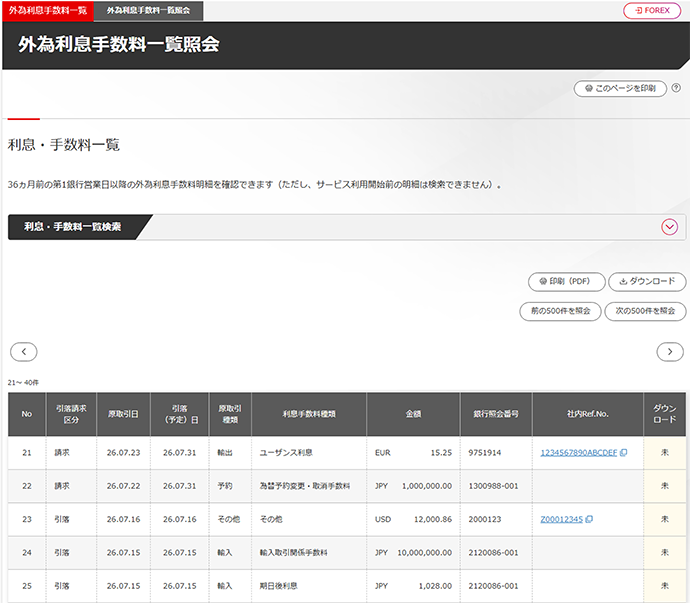The width and height of the screenshot is (690, 603).
Task: Open reference link Z00012345
Action: coord(561,519)
